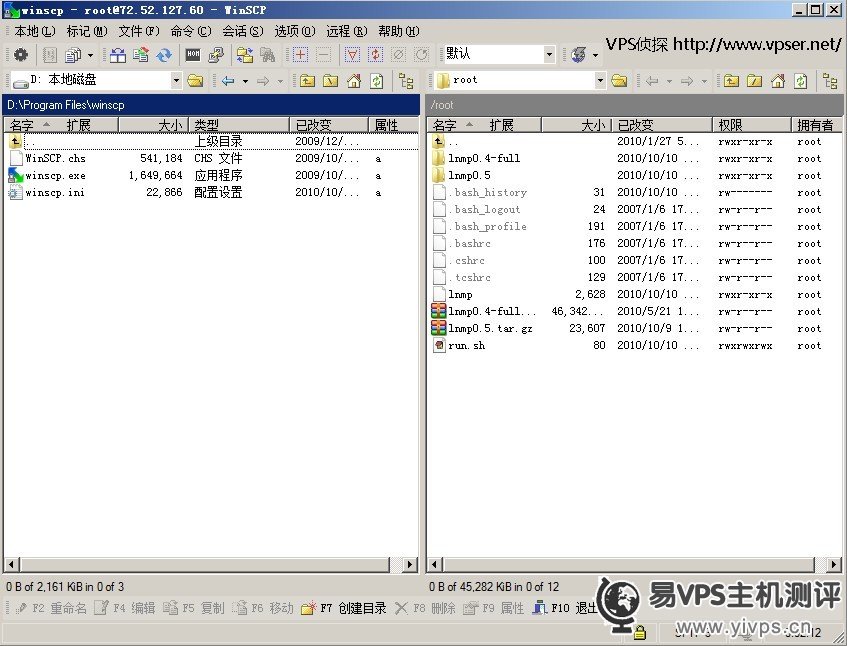
Task: Open terminal console icon in toolbar
Action: click(x=193, y=55)
